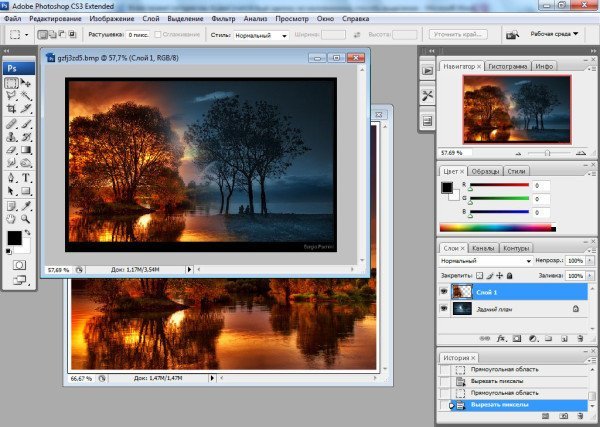This screenshot has width=600, height=427.
Task: Open the Выделение menu
Action: (x=185, y=18)
